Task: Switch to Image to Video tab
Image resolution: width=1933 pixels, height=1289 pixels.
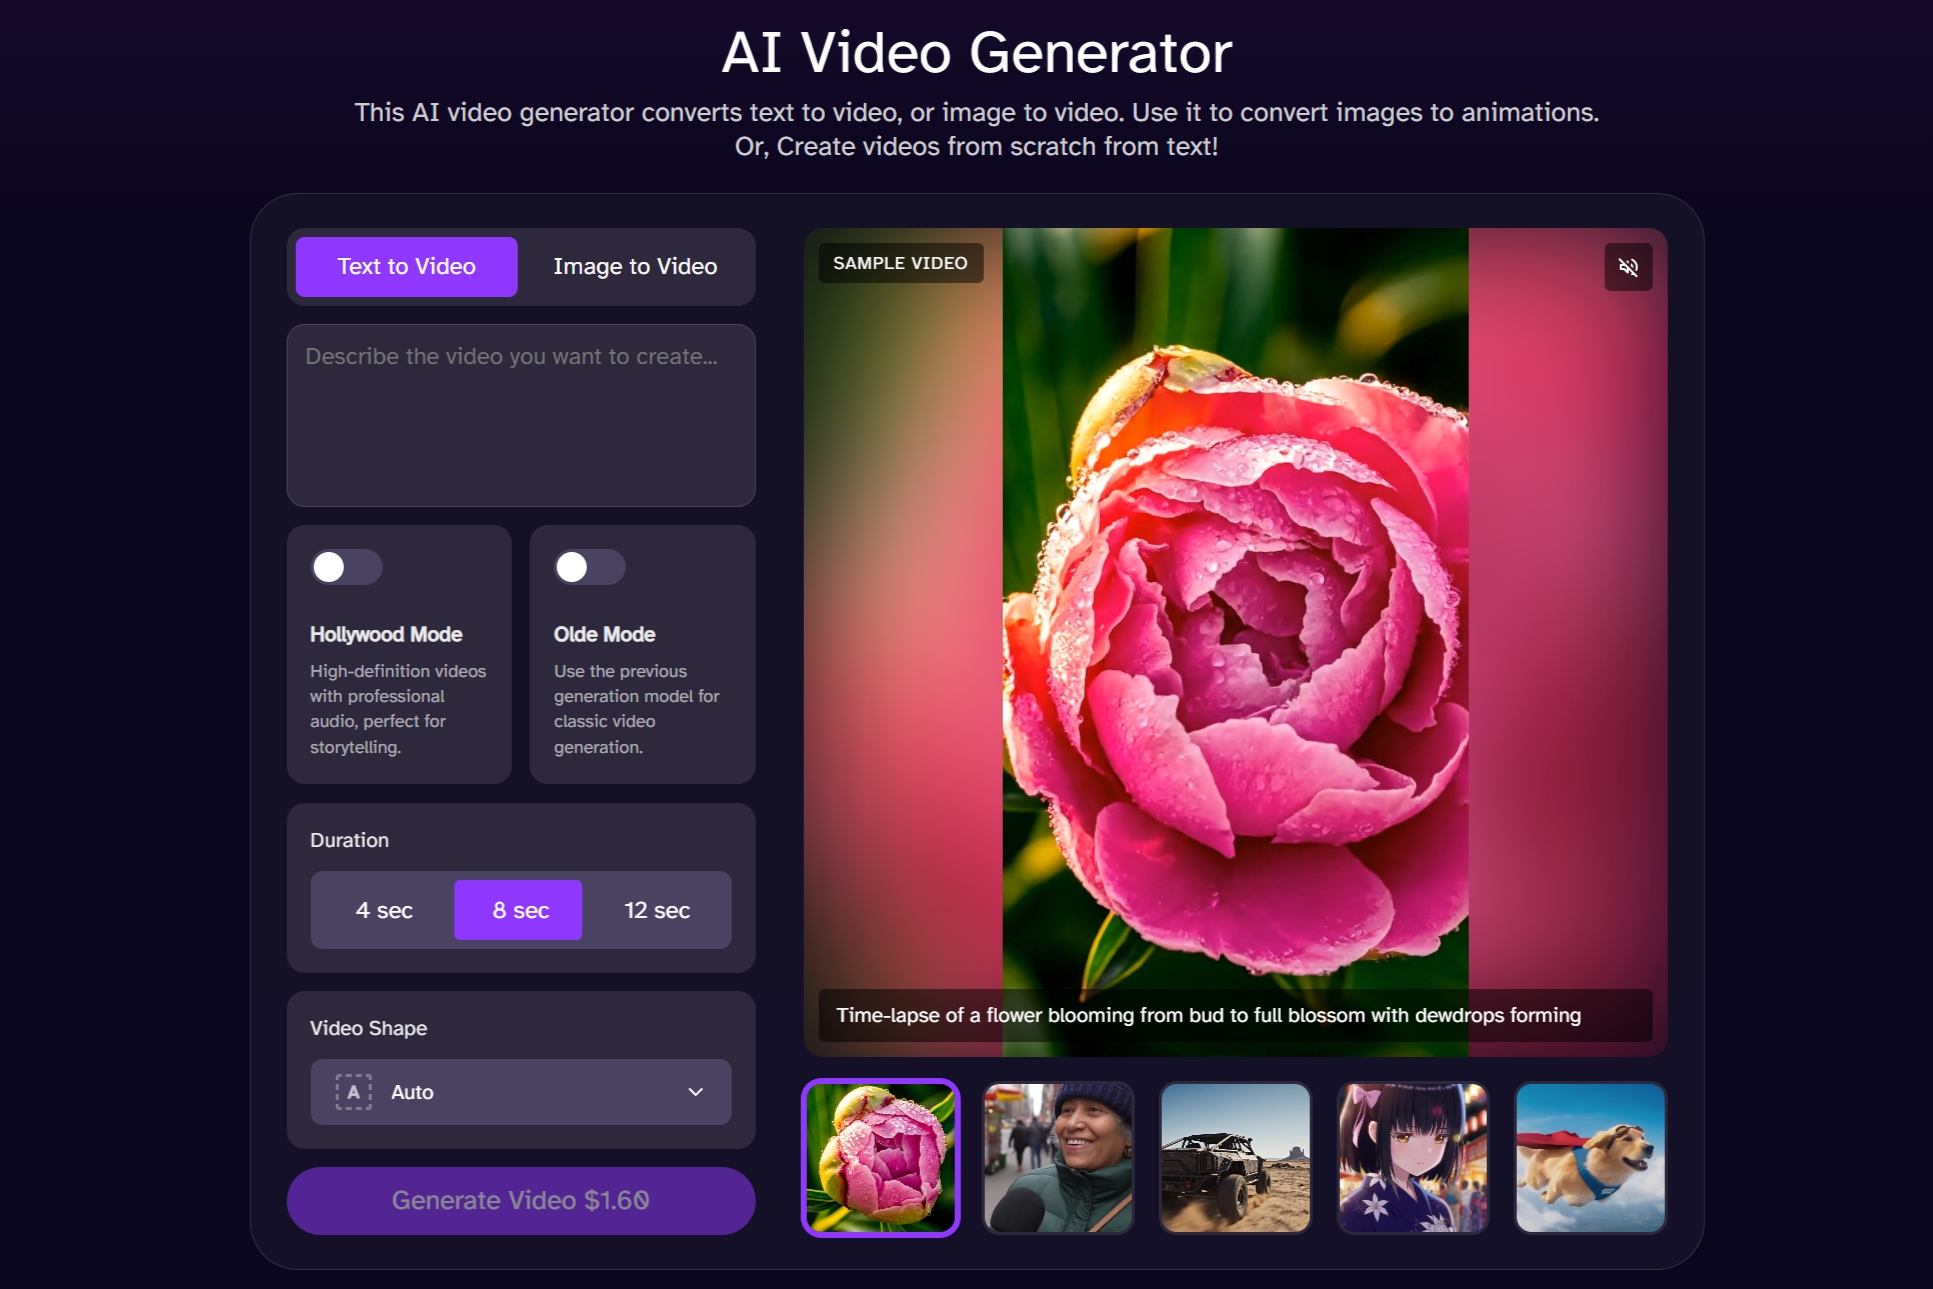Action: click(x=635, y=267)
